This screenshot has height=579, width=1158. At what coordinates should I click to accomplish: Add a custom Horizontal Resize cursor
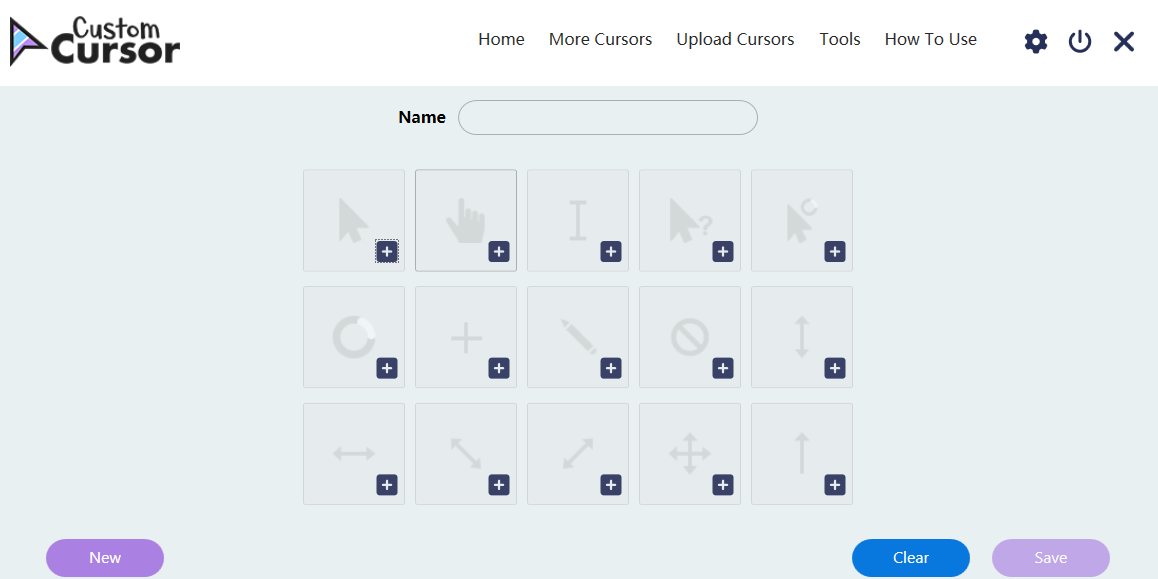(387, 485)
